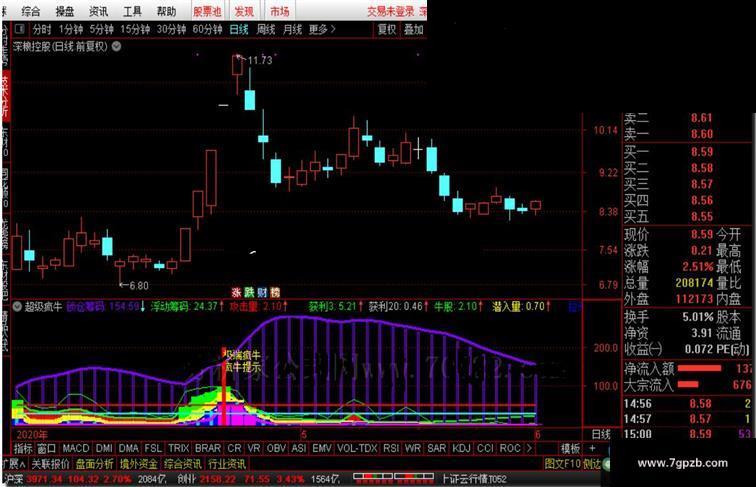Click the 6.80 low price label
Image resolution: width=756 pixels, height=487 pixels.
pyautogui.click(x=139, y=285)
